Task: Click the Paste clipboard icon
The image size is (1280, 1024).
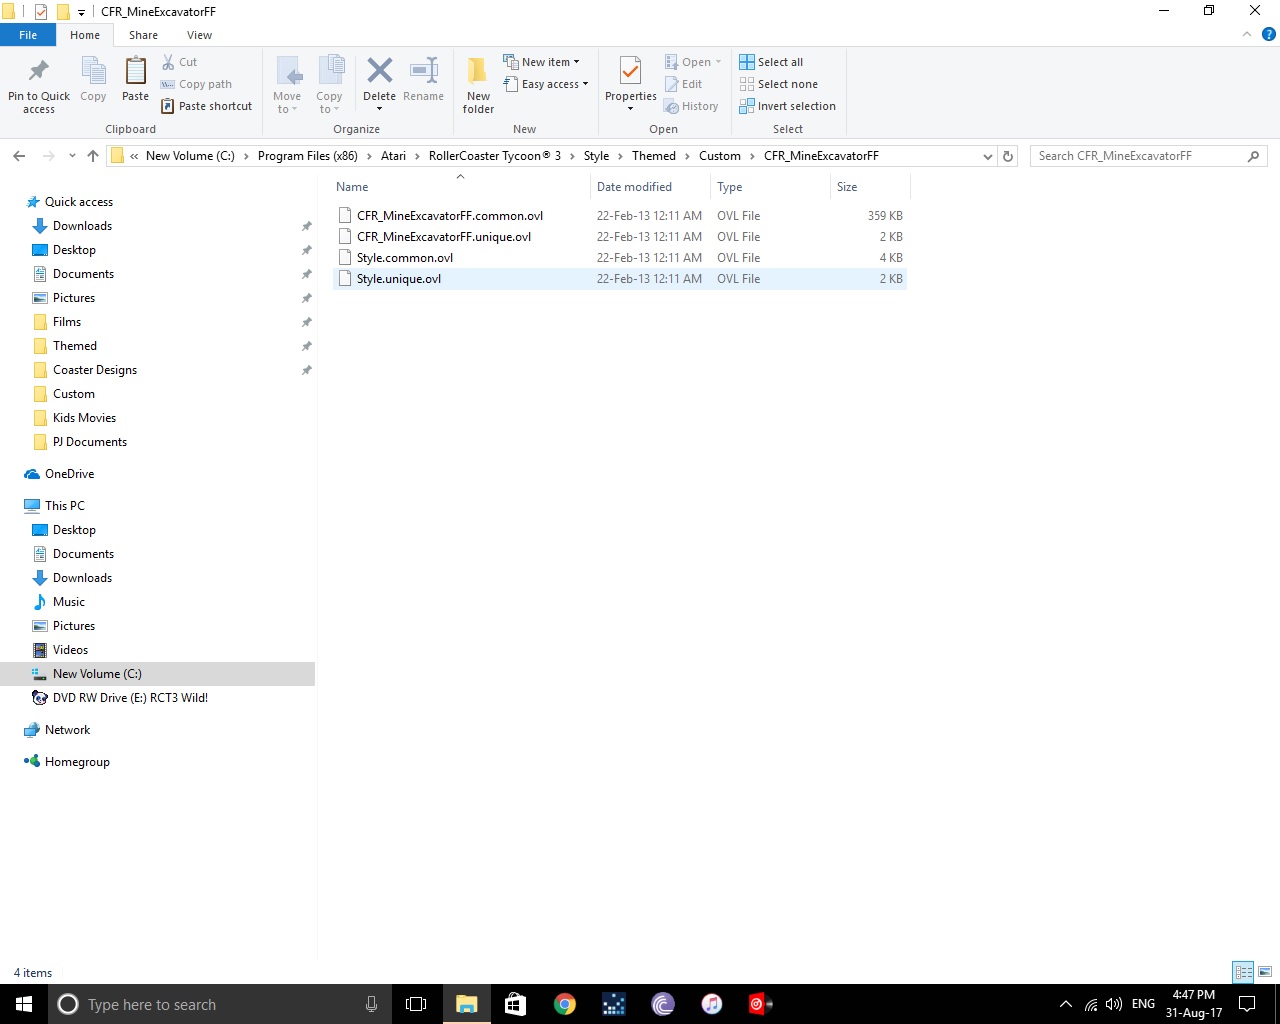Action: pyautogui.click(x=135, y=71)
